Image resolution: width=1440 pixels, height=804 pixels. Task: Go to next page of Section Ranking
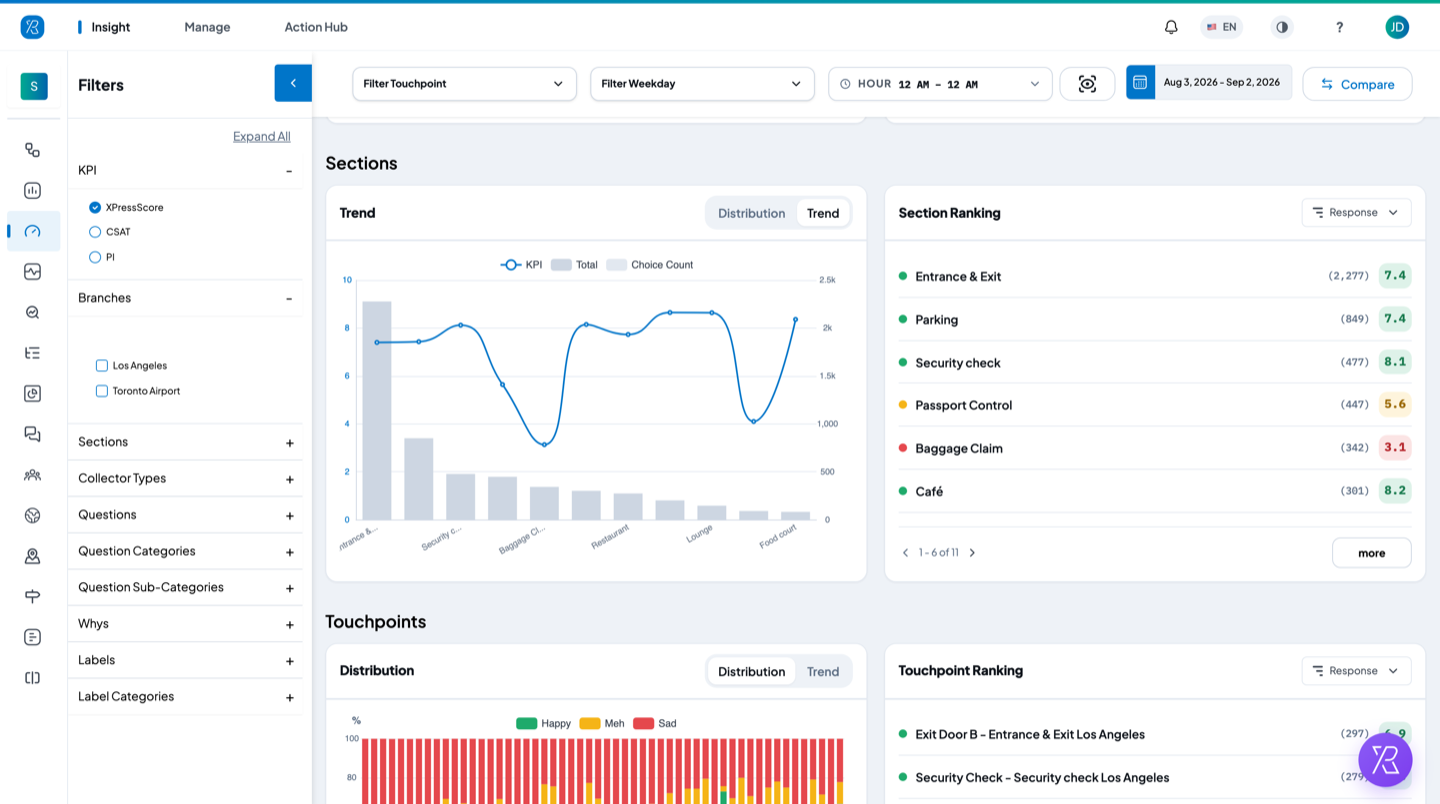[x=972, y=553]
